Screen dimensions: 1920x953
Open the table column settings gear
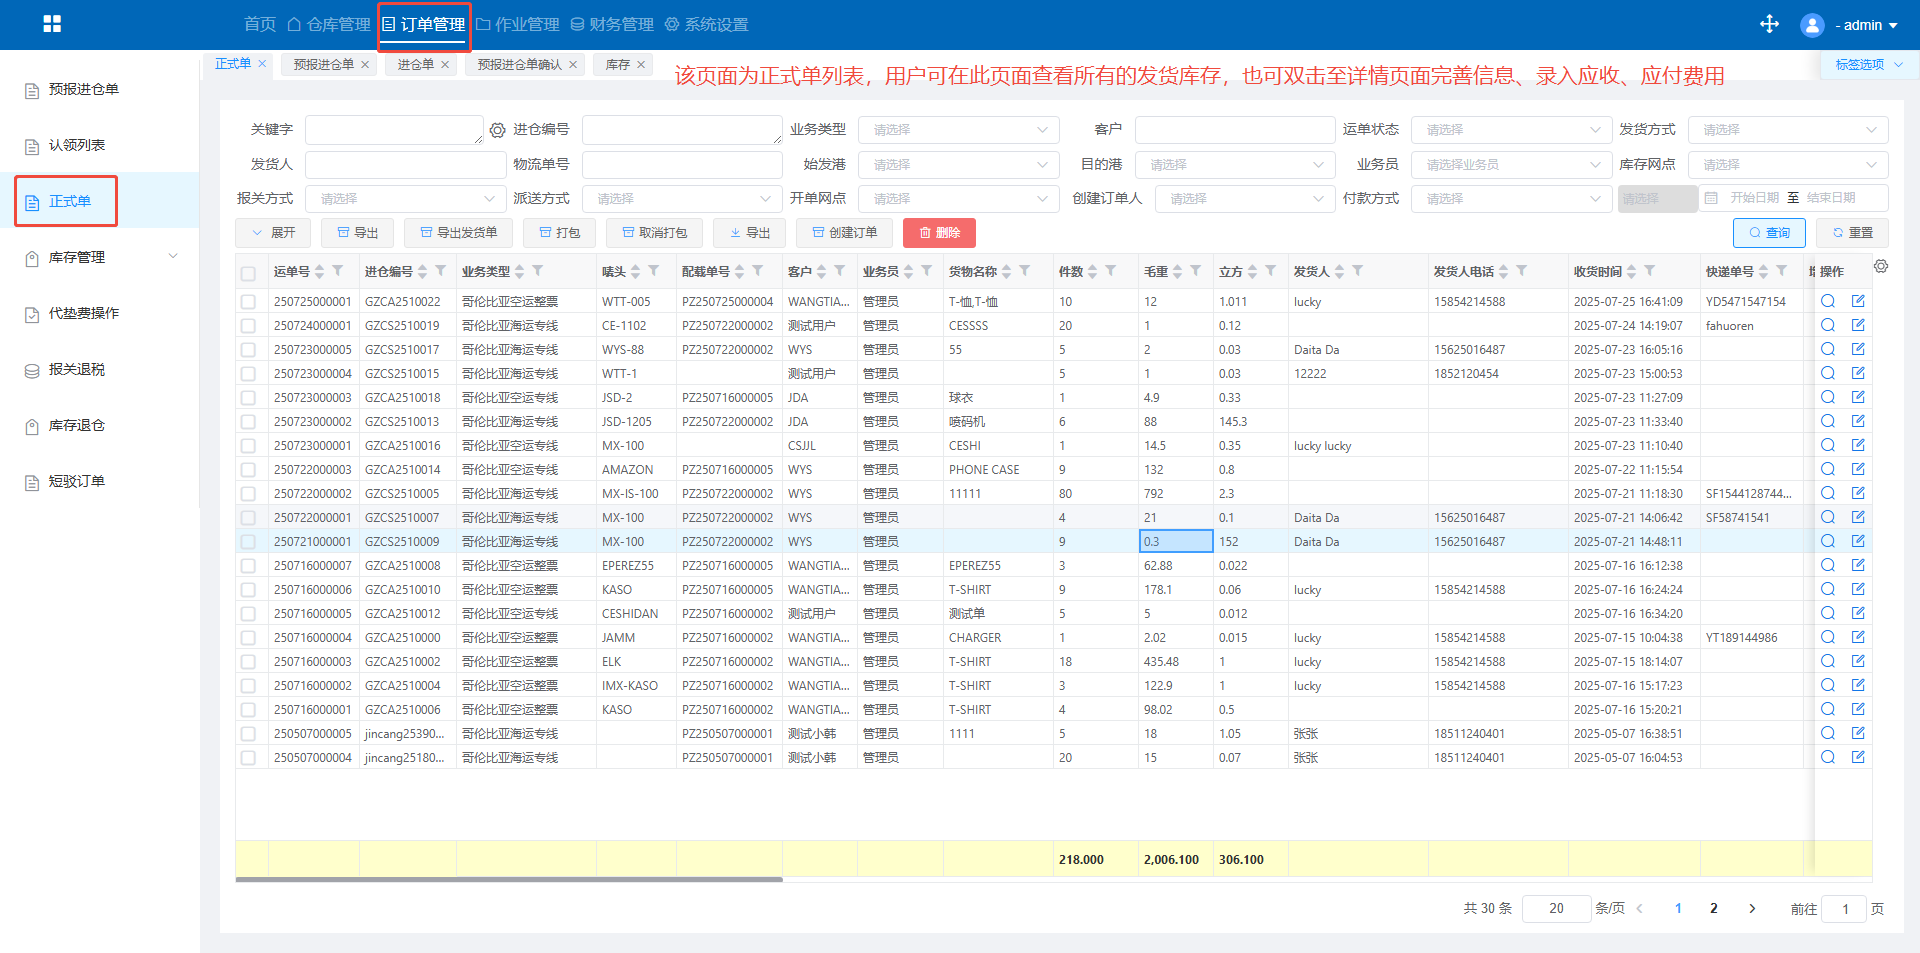[1881, 267]
